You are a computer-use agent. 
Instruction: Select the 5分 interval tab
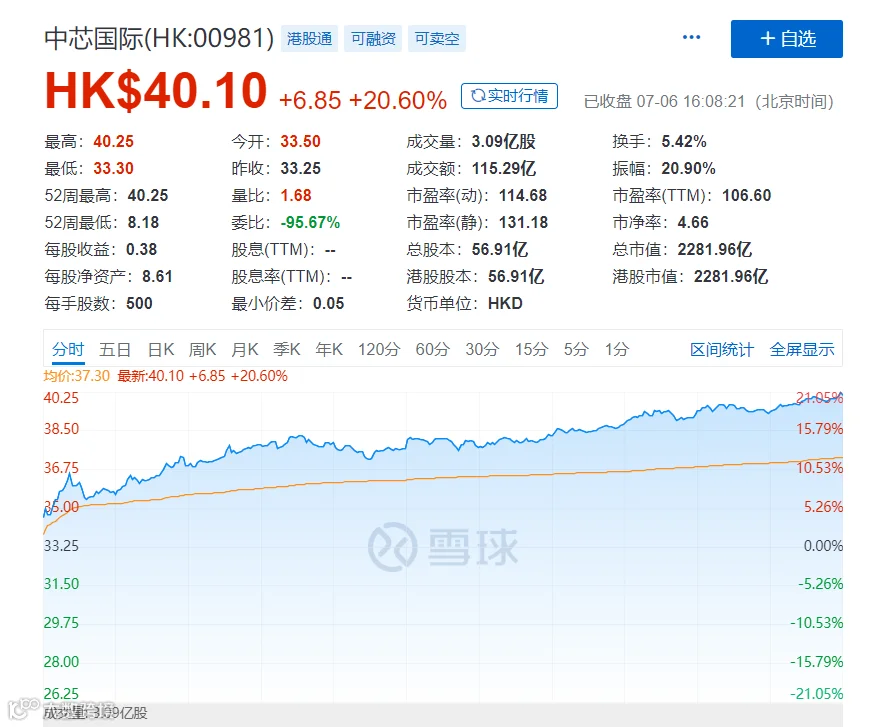576,350
